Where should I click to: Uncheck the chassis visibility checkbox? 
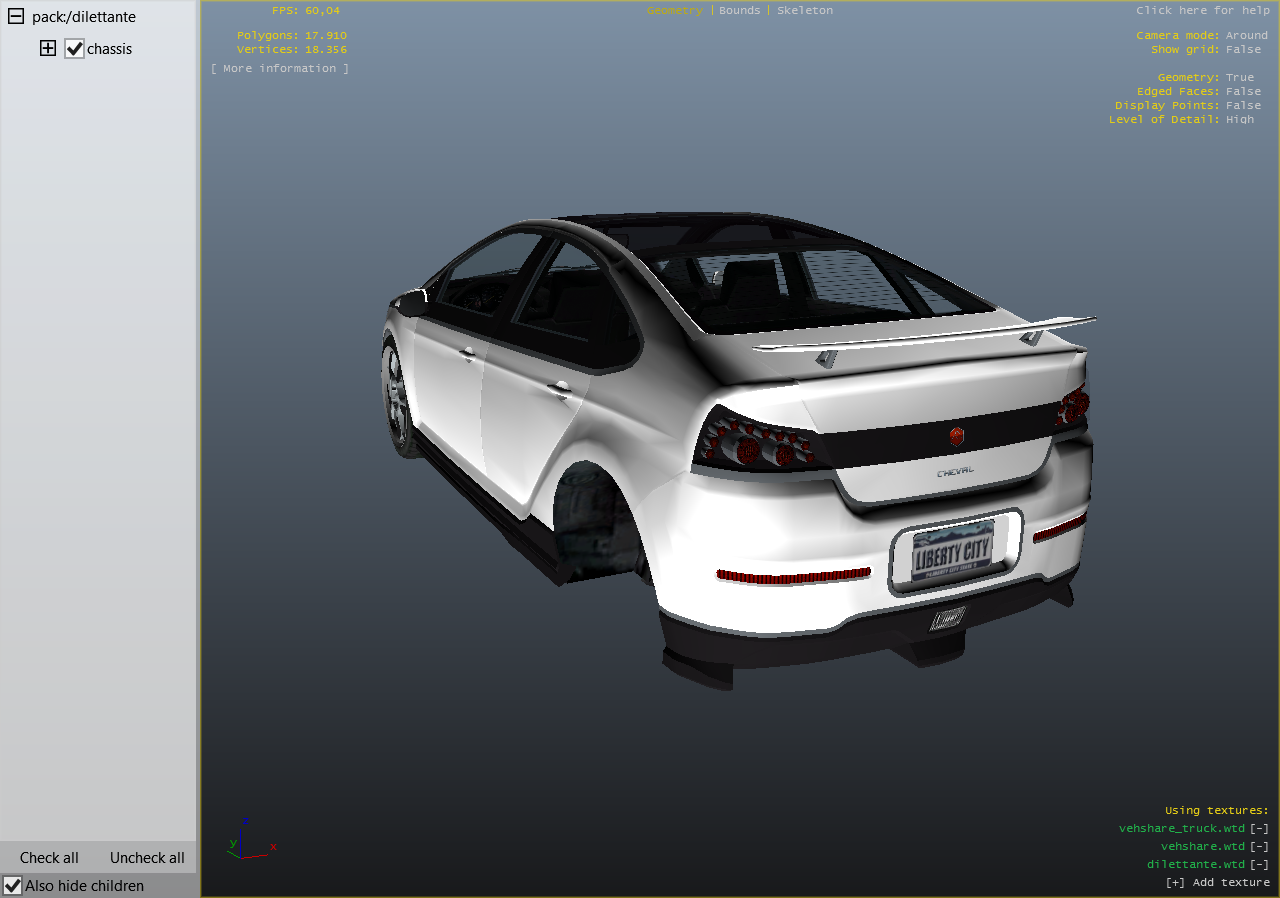74,48
